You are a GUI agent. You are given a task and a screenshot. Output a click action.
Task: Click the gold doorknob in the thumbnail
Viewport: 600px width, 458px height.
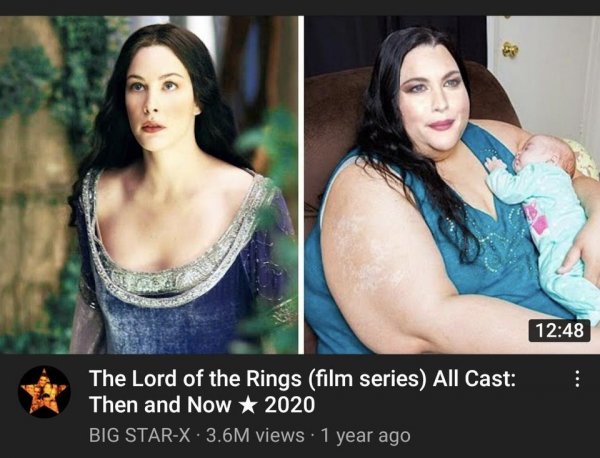(x=510, y=50)
